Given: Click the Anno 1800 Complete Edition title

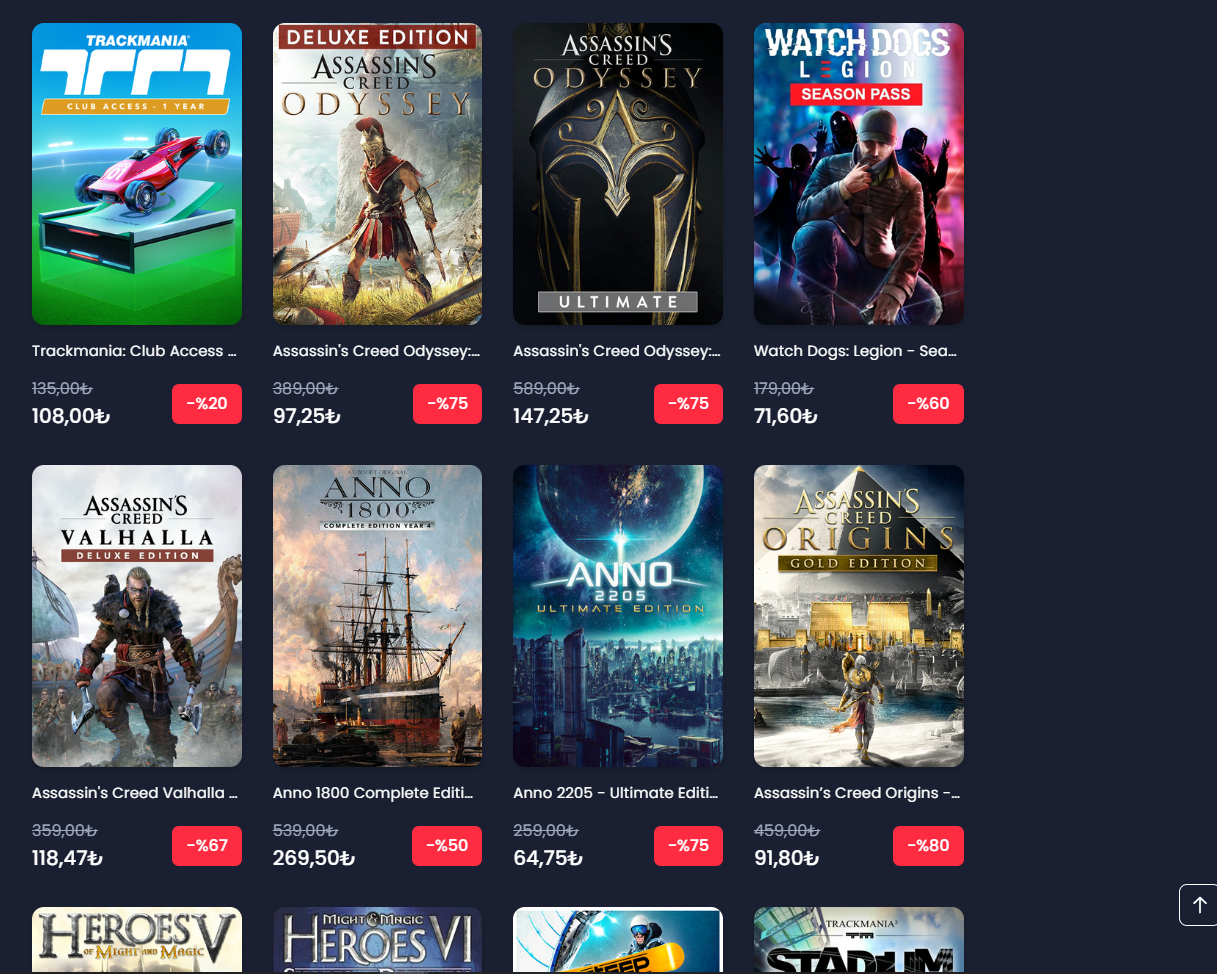Looking at the screenshot, I should coord(373,793).
